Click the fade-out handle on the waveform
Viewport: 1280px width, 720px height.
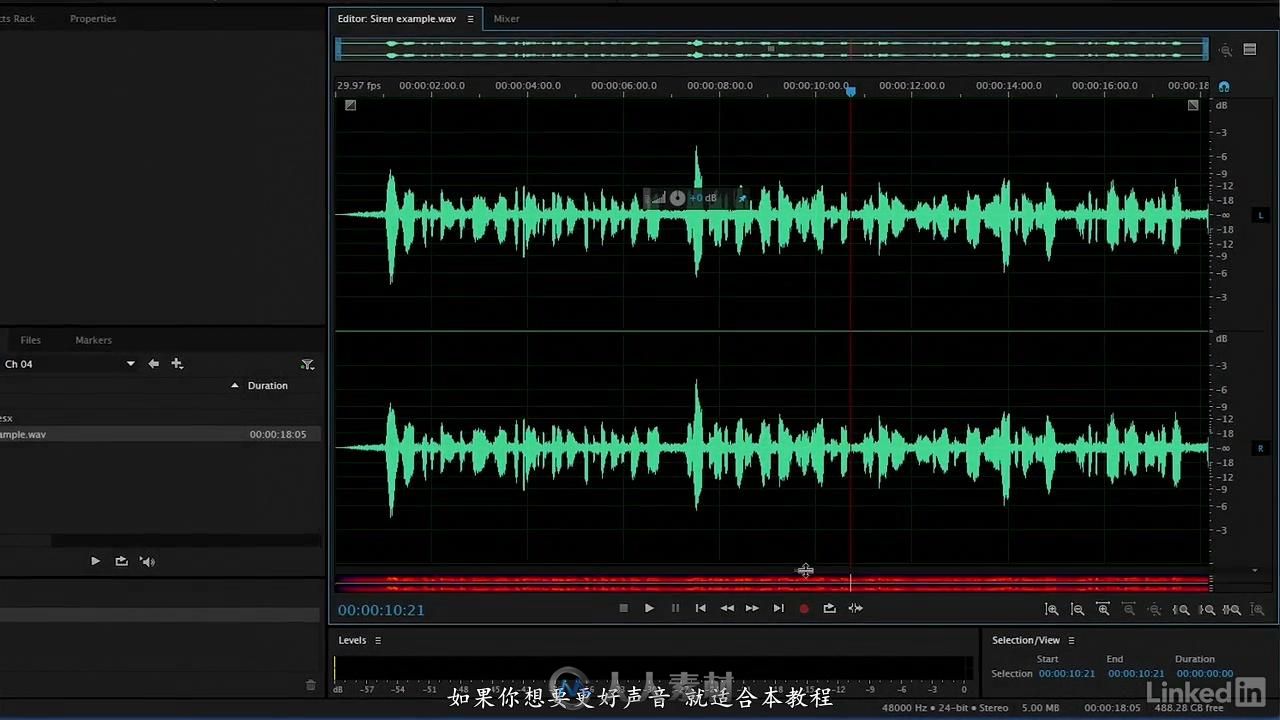coord(1193,105)
